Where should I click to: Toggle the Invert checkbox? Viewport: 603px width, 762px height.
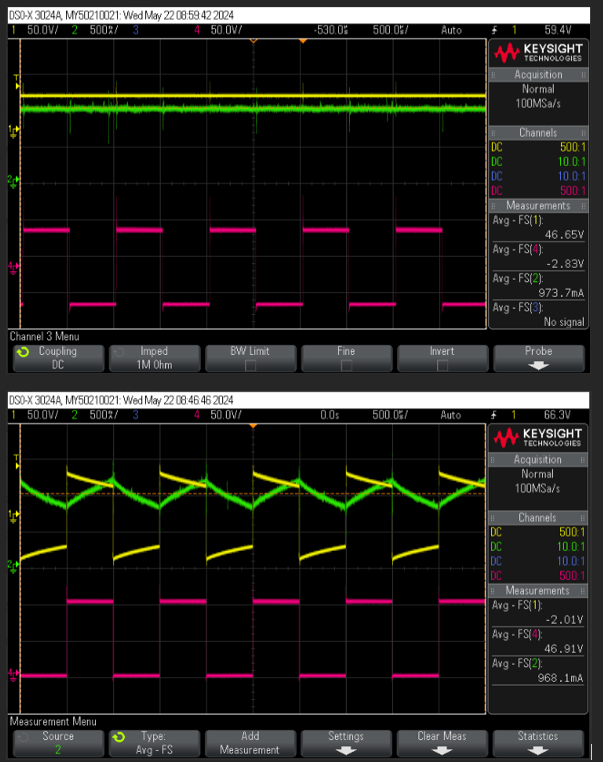coord(442,365)
